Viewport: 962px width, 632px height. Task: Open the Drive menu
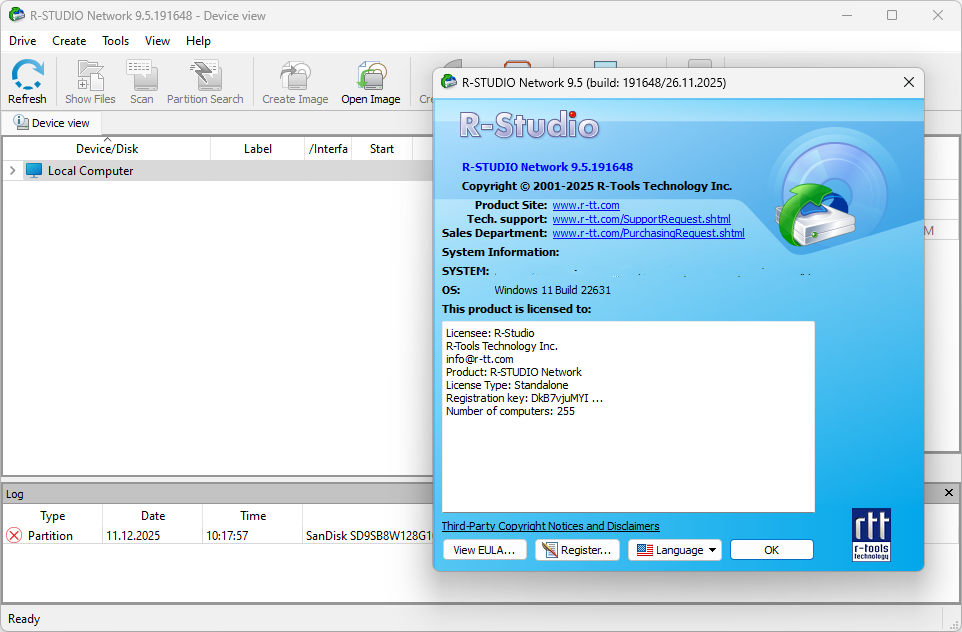pyautogui.click(x=22, y=40)
